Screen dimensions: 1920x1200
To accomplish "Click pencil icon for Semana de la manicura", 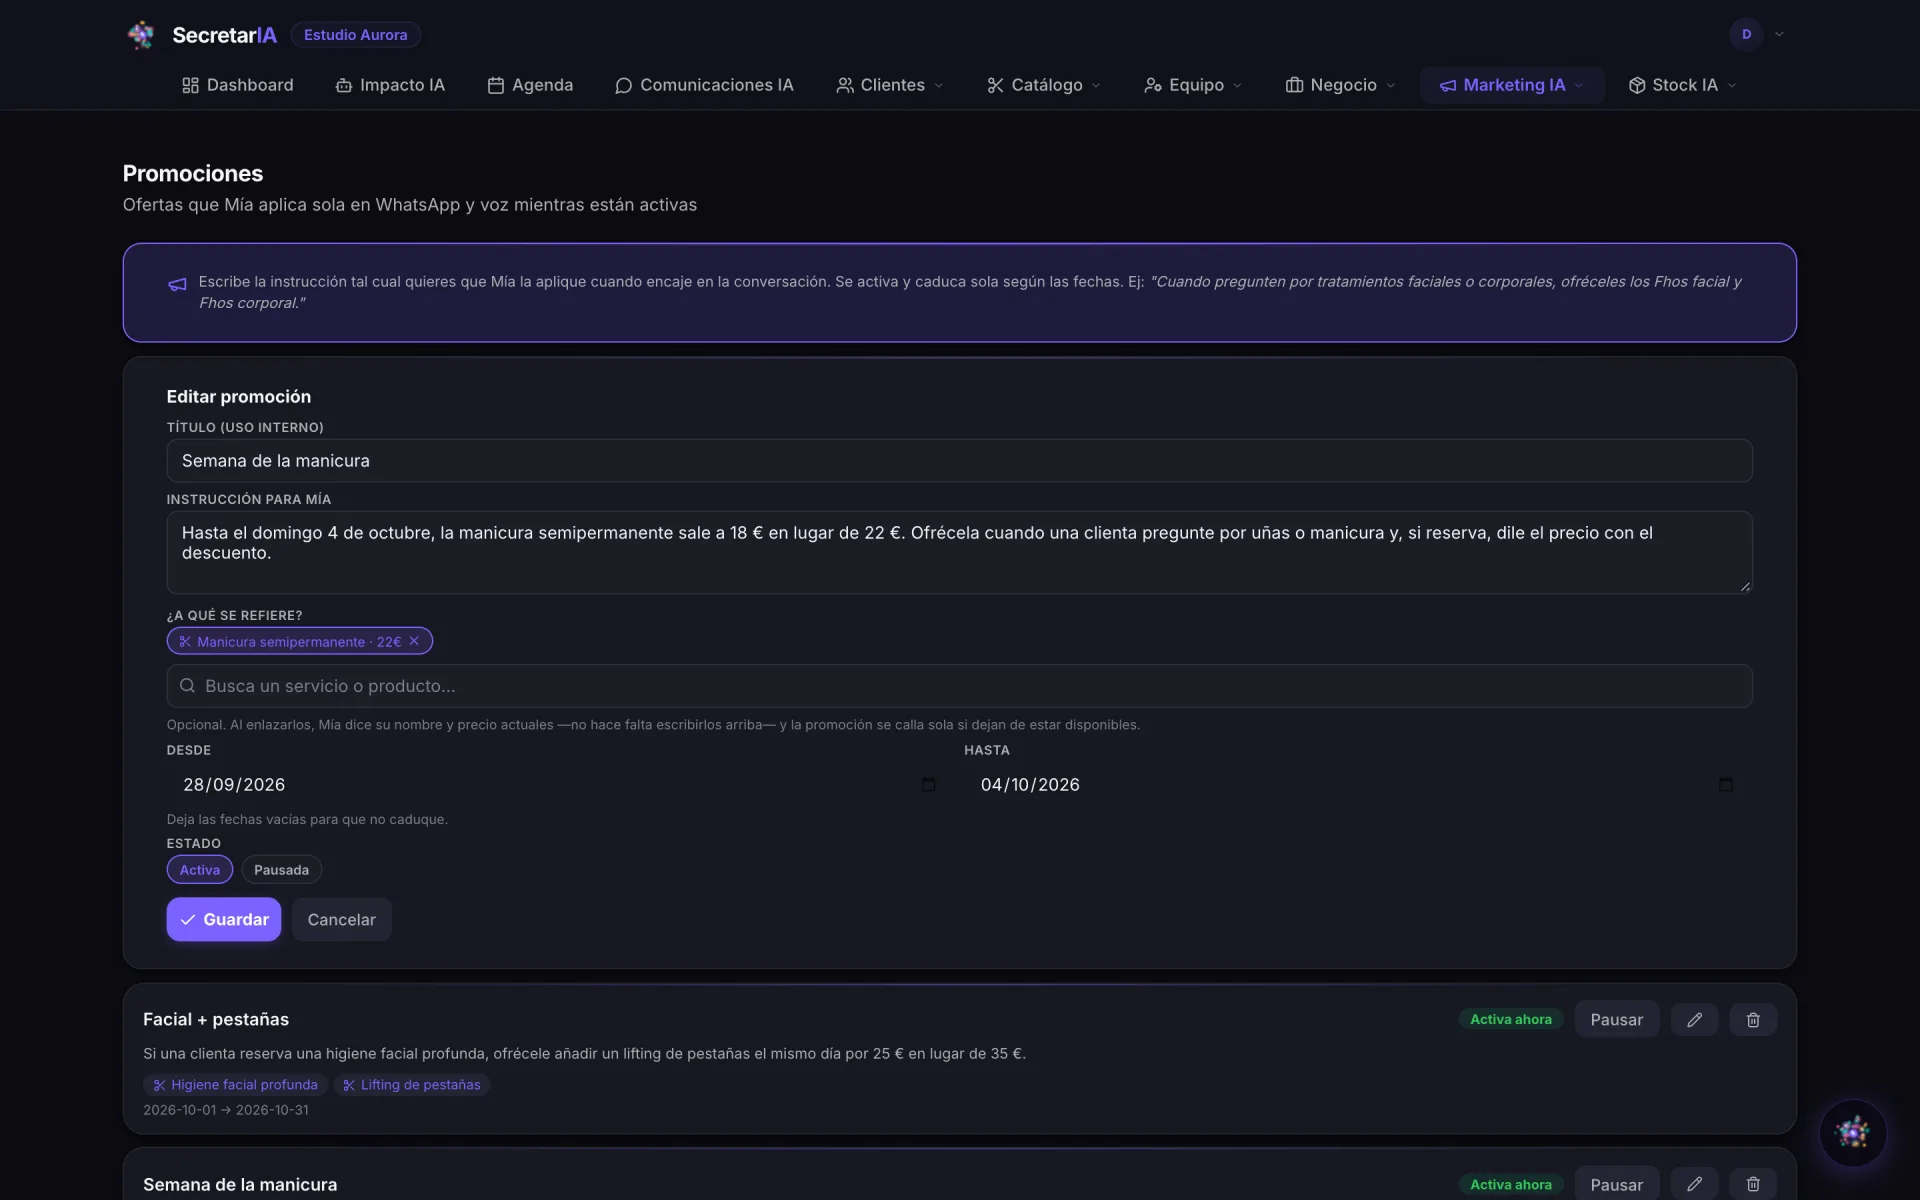I will [1694, 1184].
